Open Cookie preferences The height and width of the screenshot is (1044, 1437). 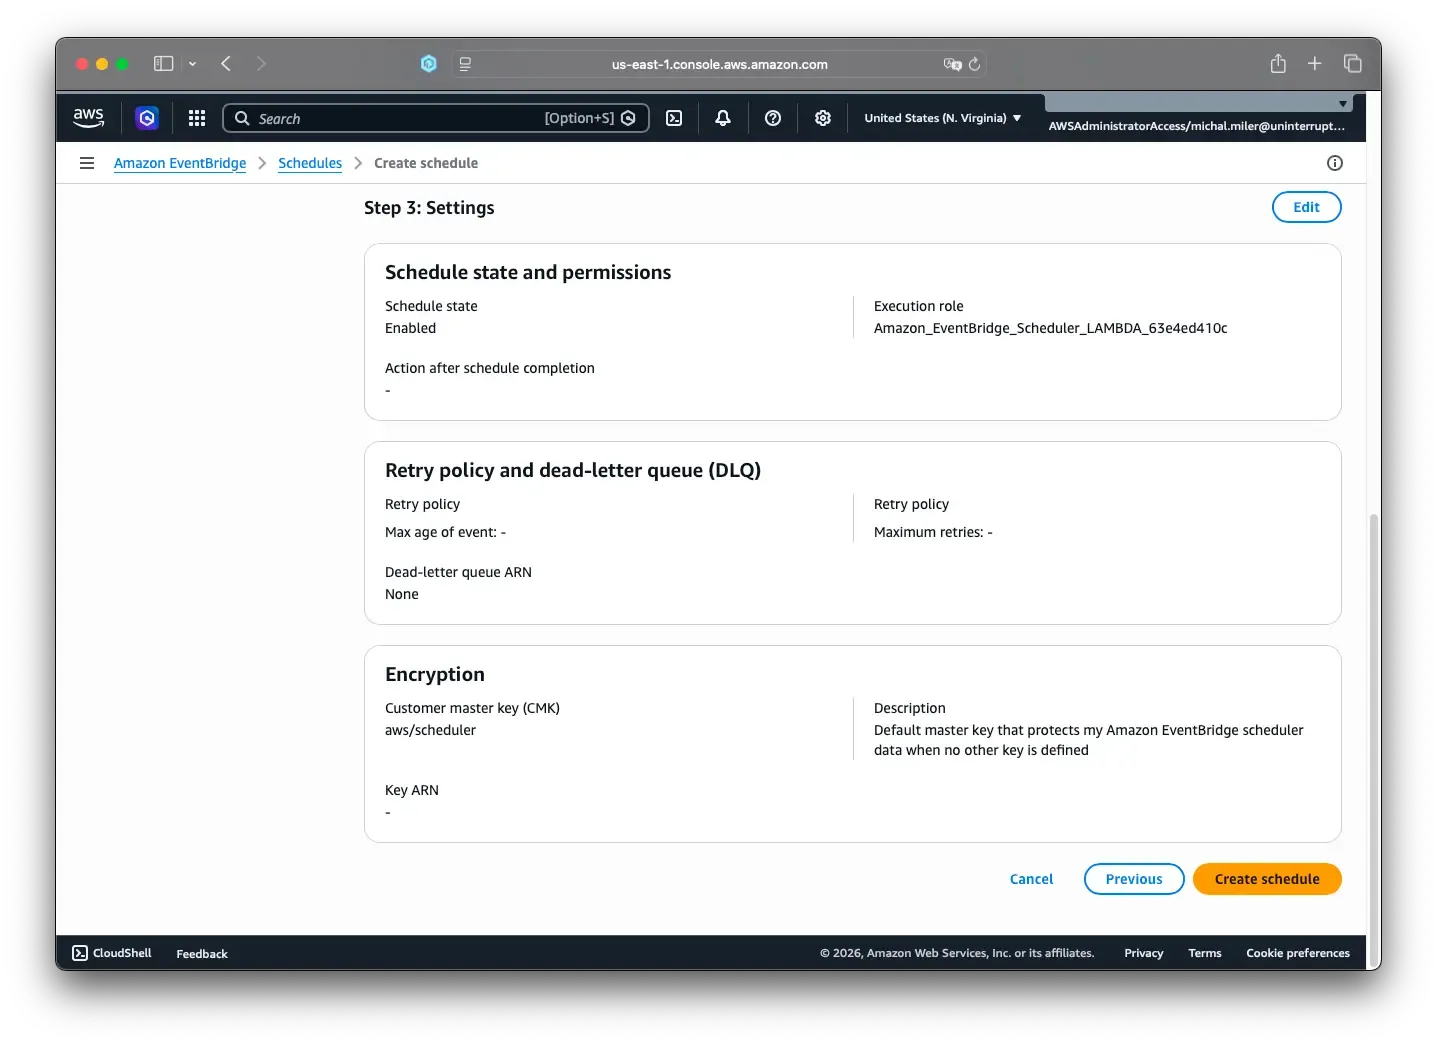click(1297, 953)
